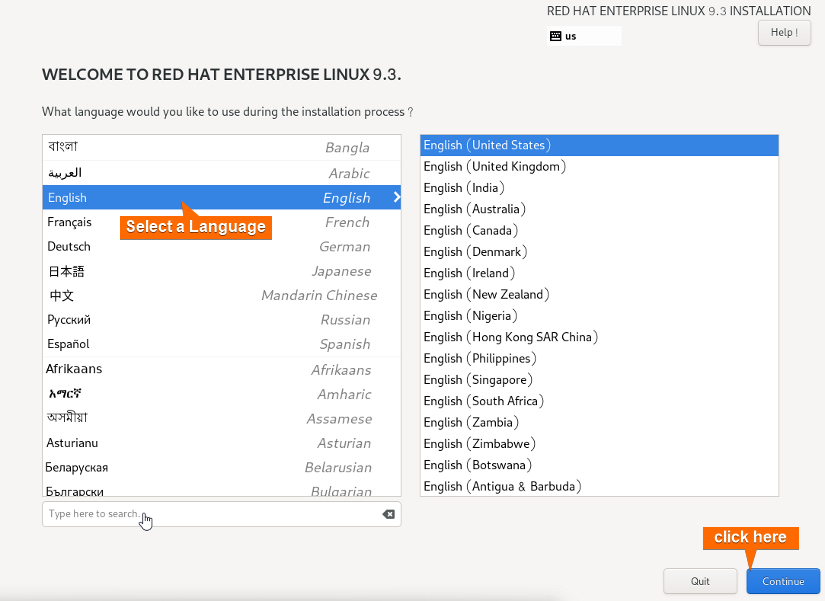Screen dimensions: 825x601
Task: Select Deutsch (German) language
Action: (x=222, y=246)
